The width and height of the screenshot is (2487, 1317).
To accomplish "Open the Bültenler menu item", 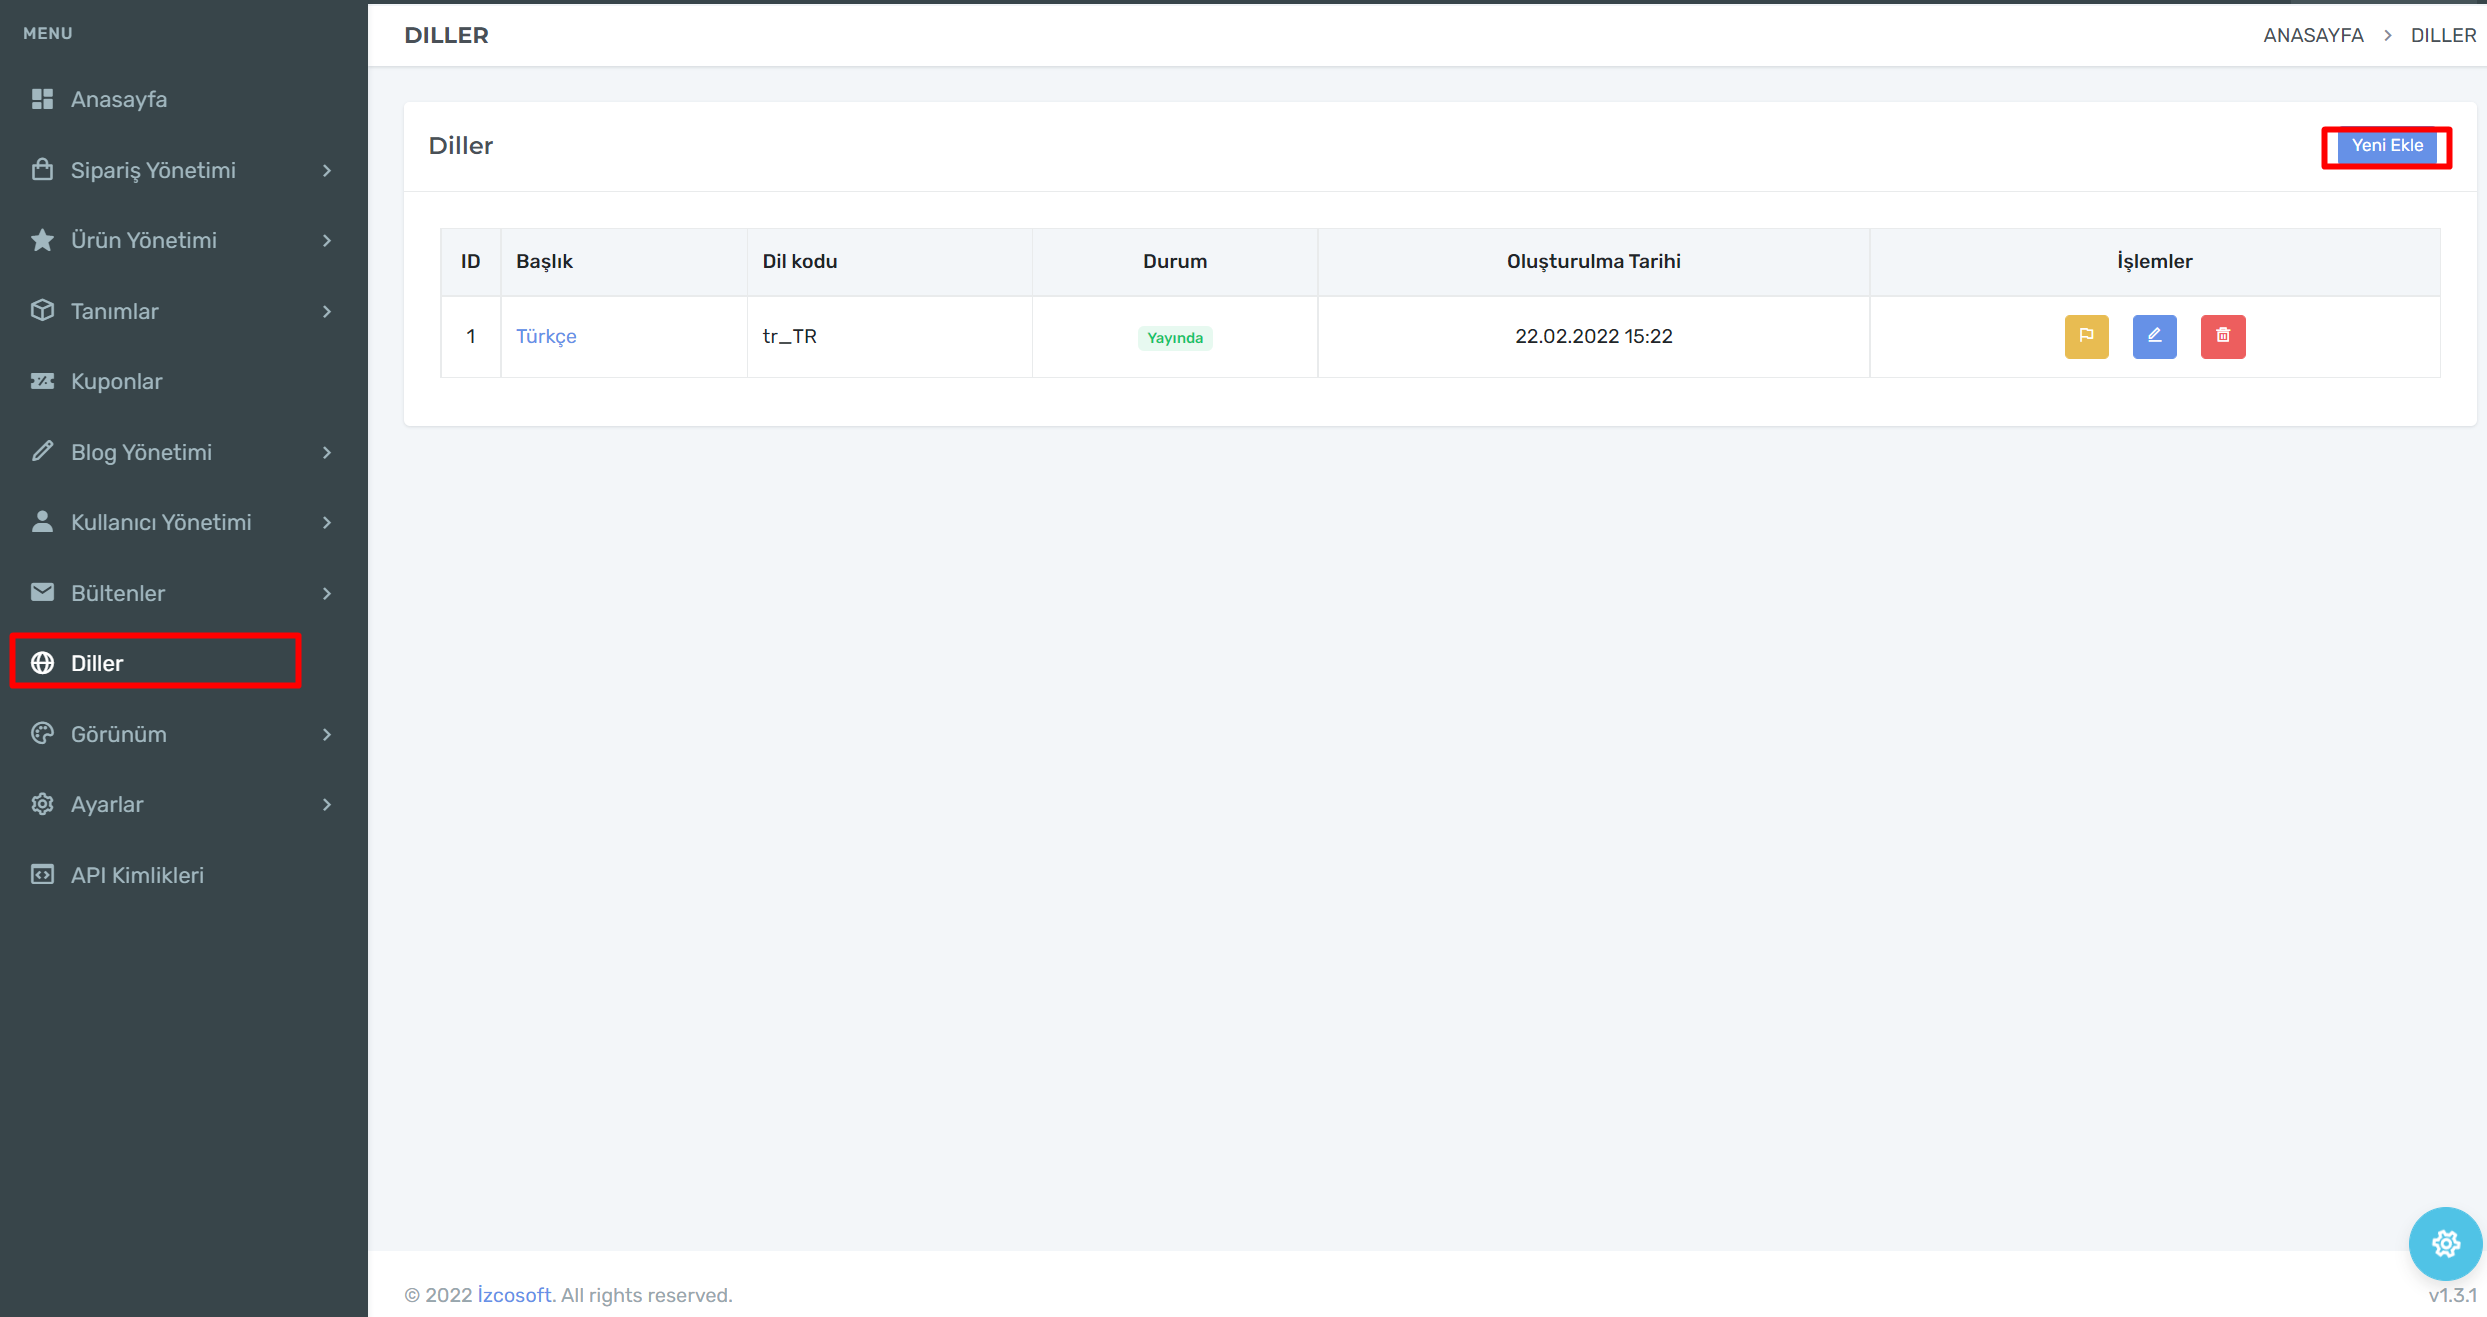I will [x=118, y=593].
